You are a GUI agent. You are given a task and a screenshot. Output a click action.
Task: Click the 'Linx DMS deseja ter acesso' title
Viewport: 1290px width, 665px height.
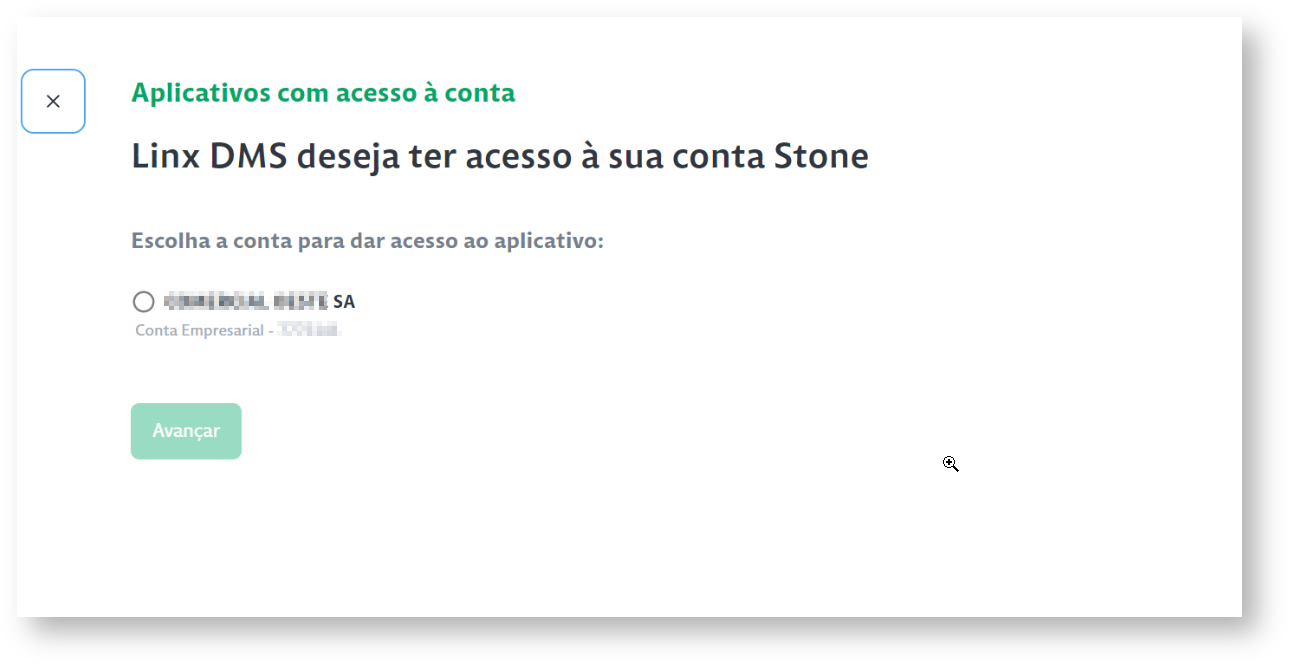pos(499,157)
